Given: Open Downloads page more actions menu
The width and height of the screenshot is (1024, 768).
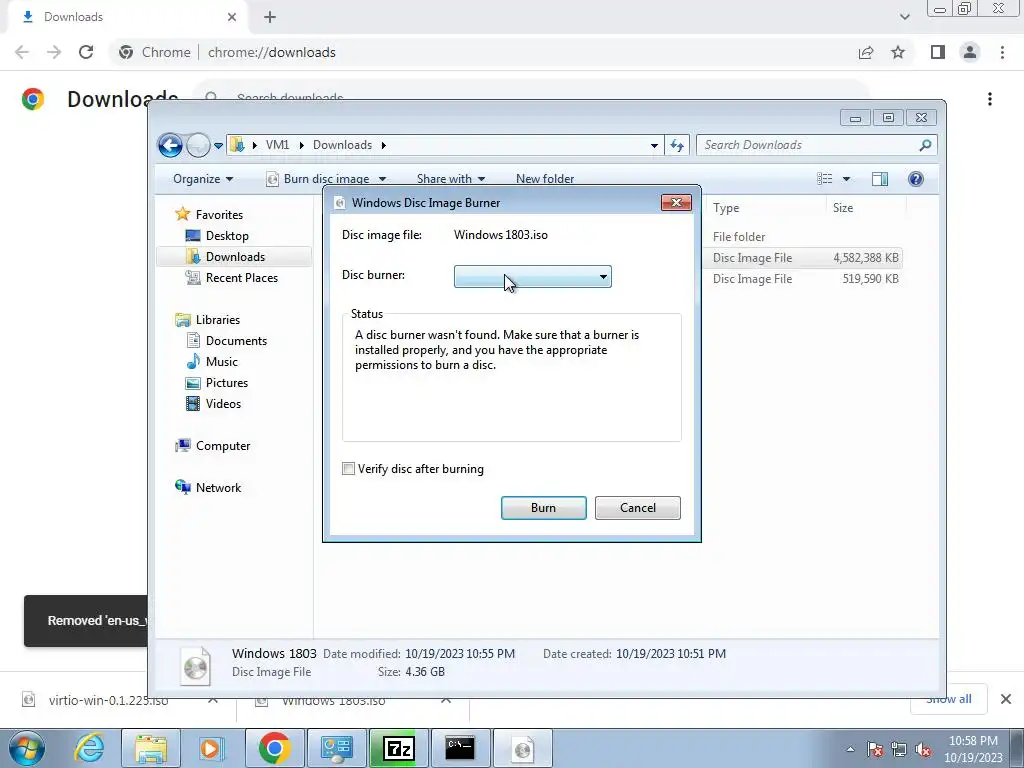Looking at the screenshot, I should click(990, 99).
